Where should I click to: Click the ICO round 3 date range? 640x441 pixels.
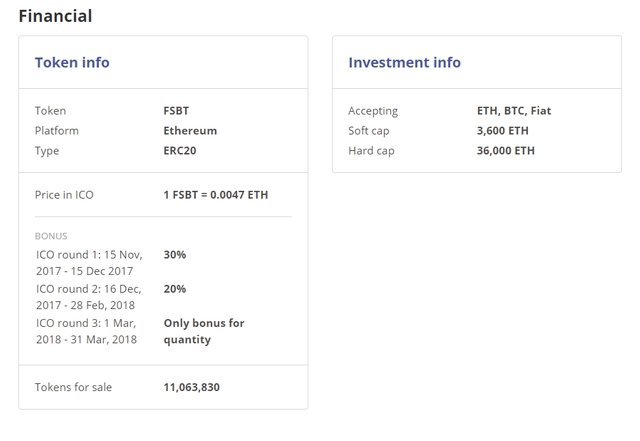86,332
